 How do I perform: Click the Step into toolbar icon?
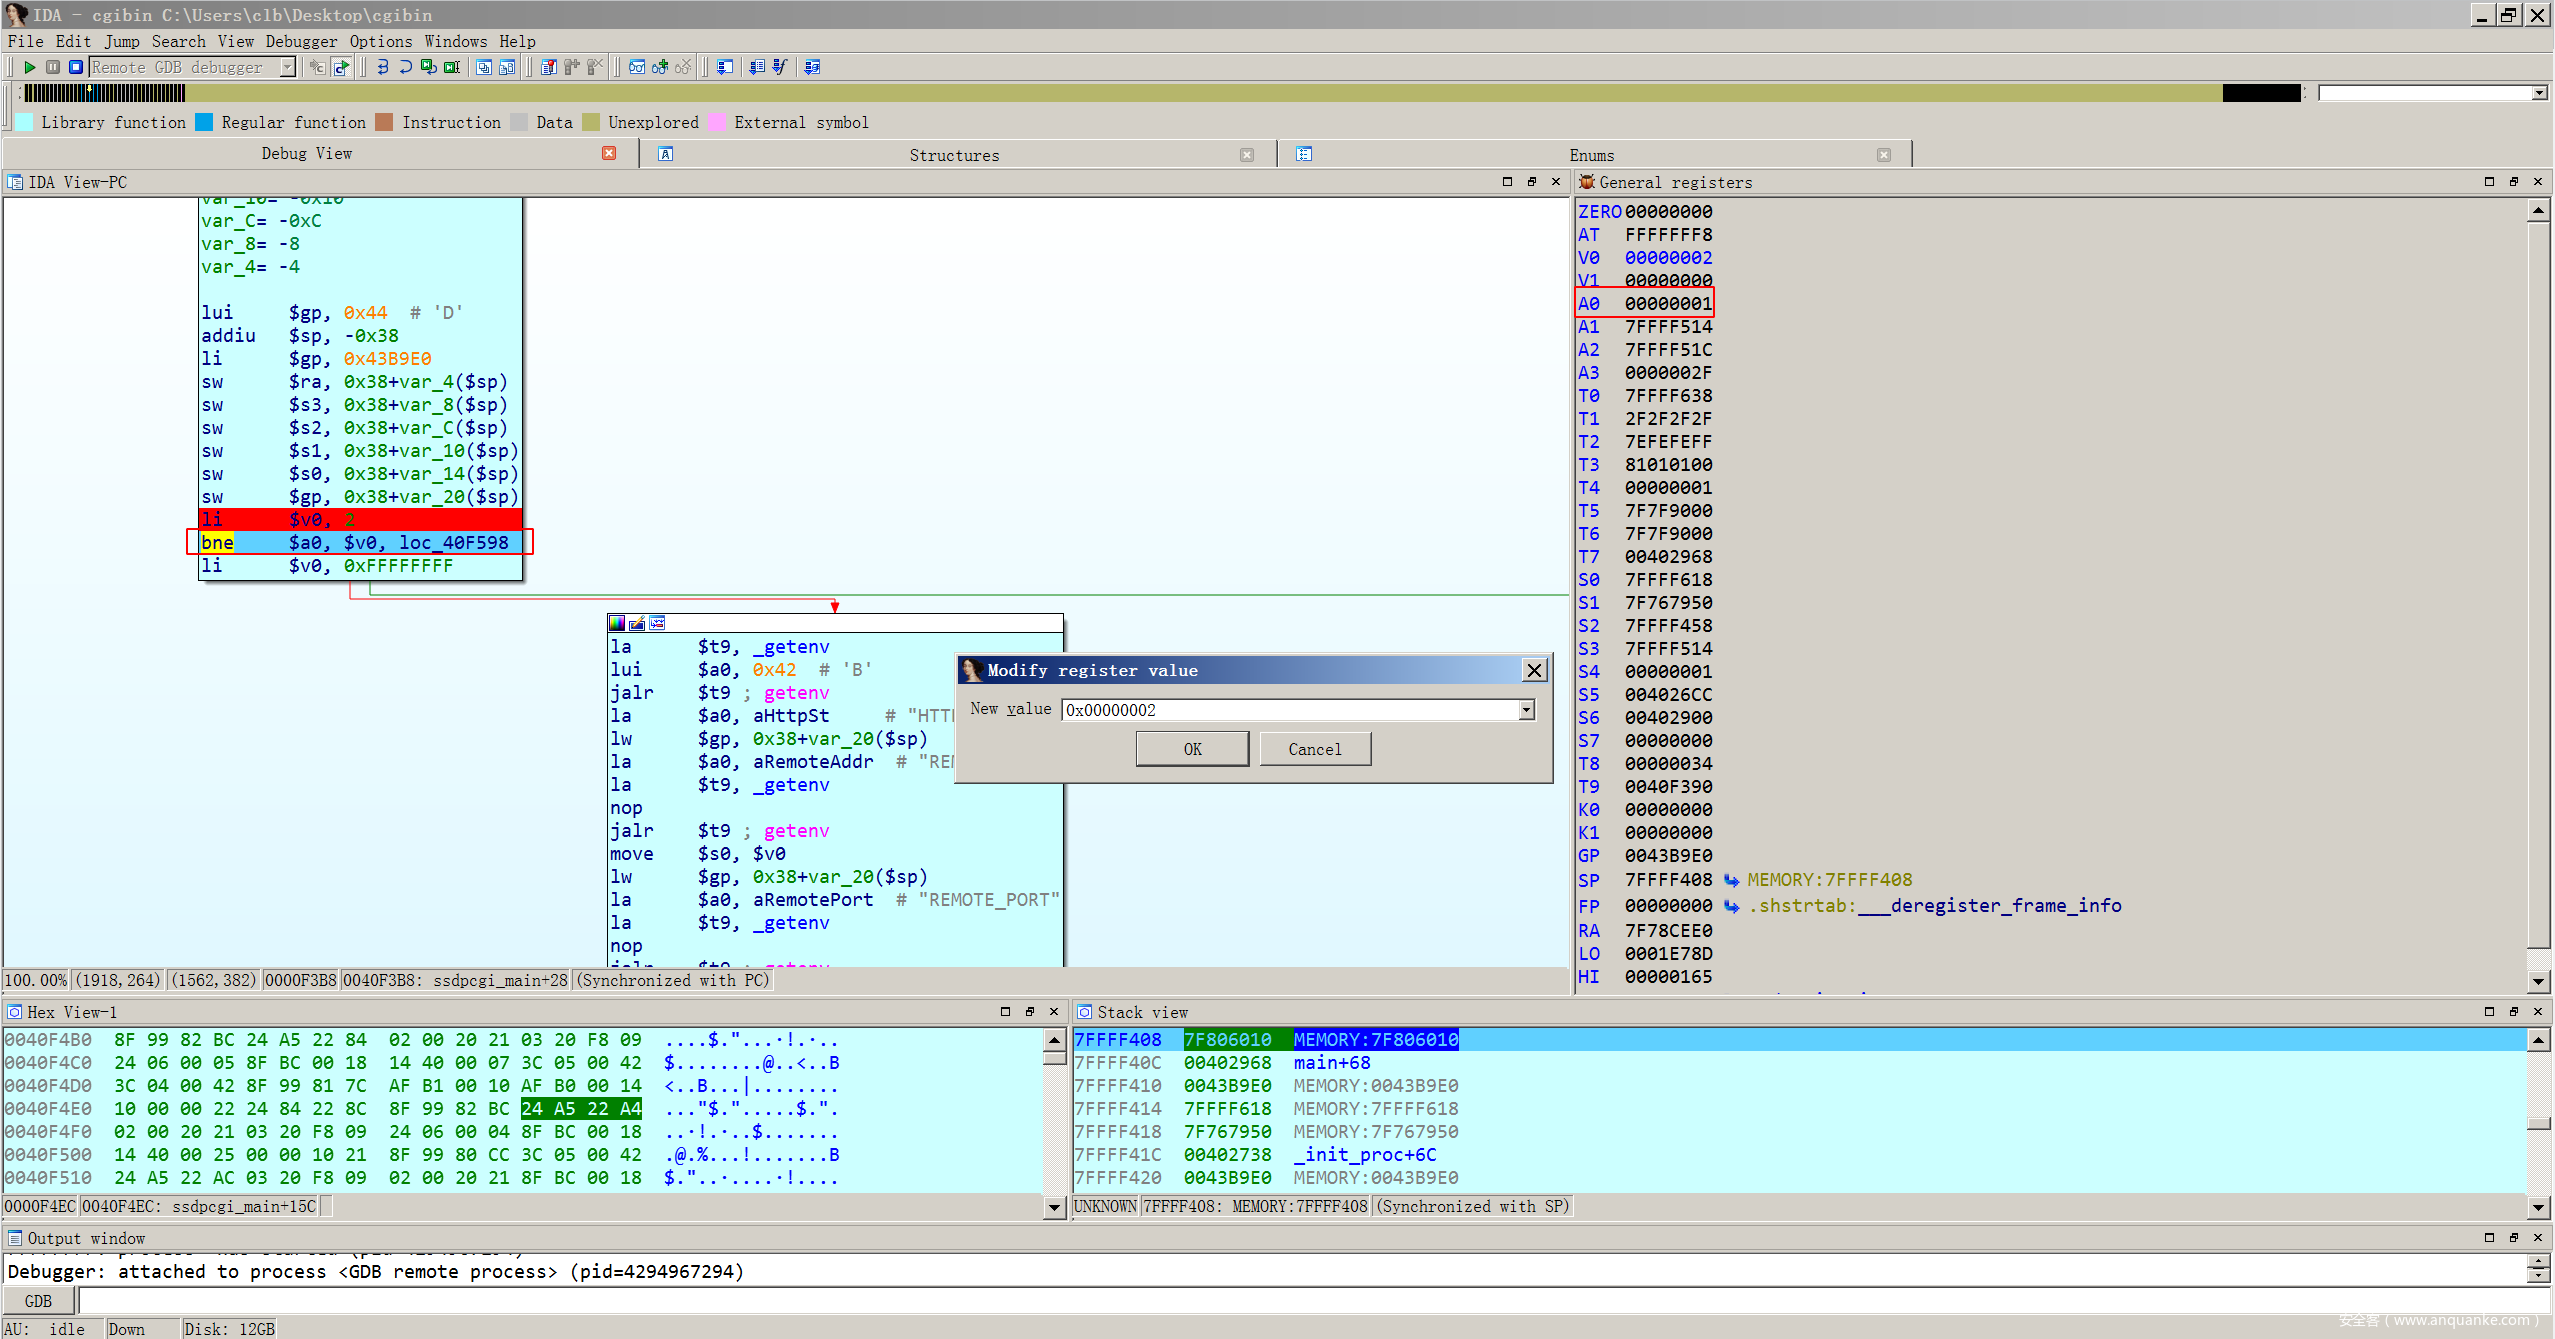point(383,67)
